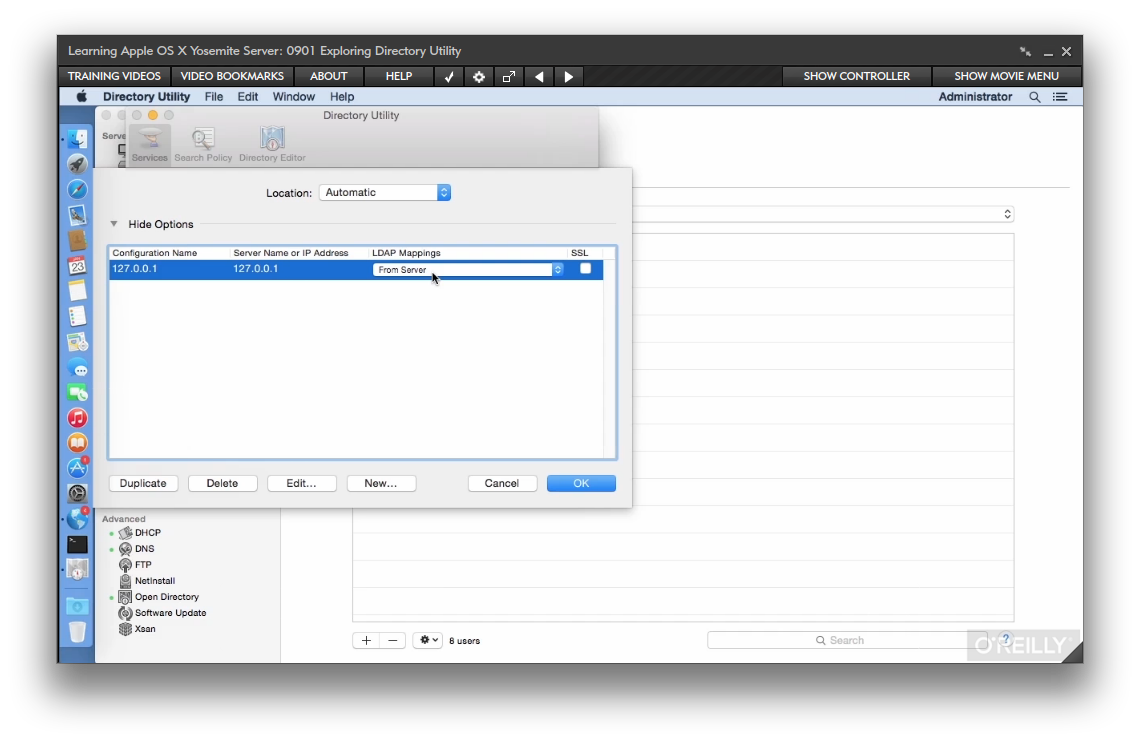Open Mail stamp icon in Dock

pos(77,214)
